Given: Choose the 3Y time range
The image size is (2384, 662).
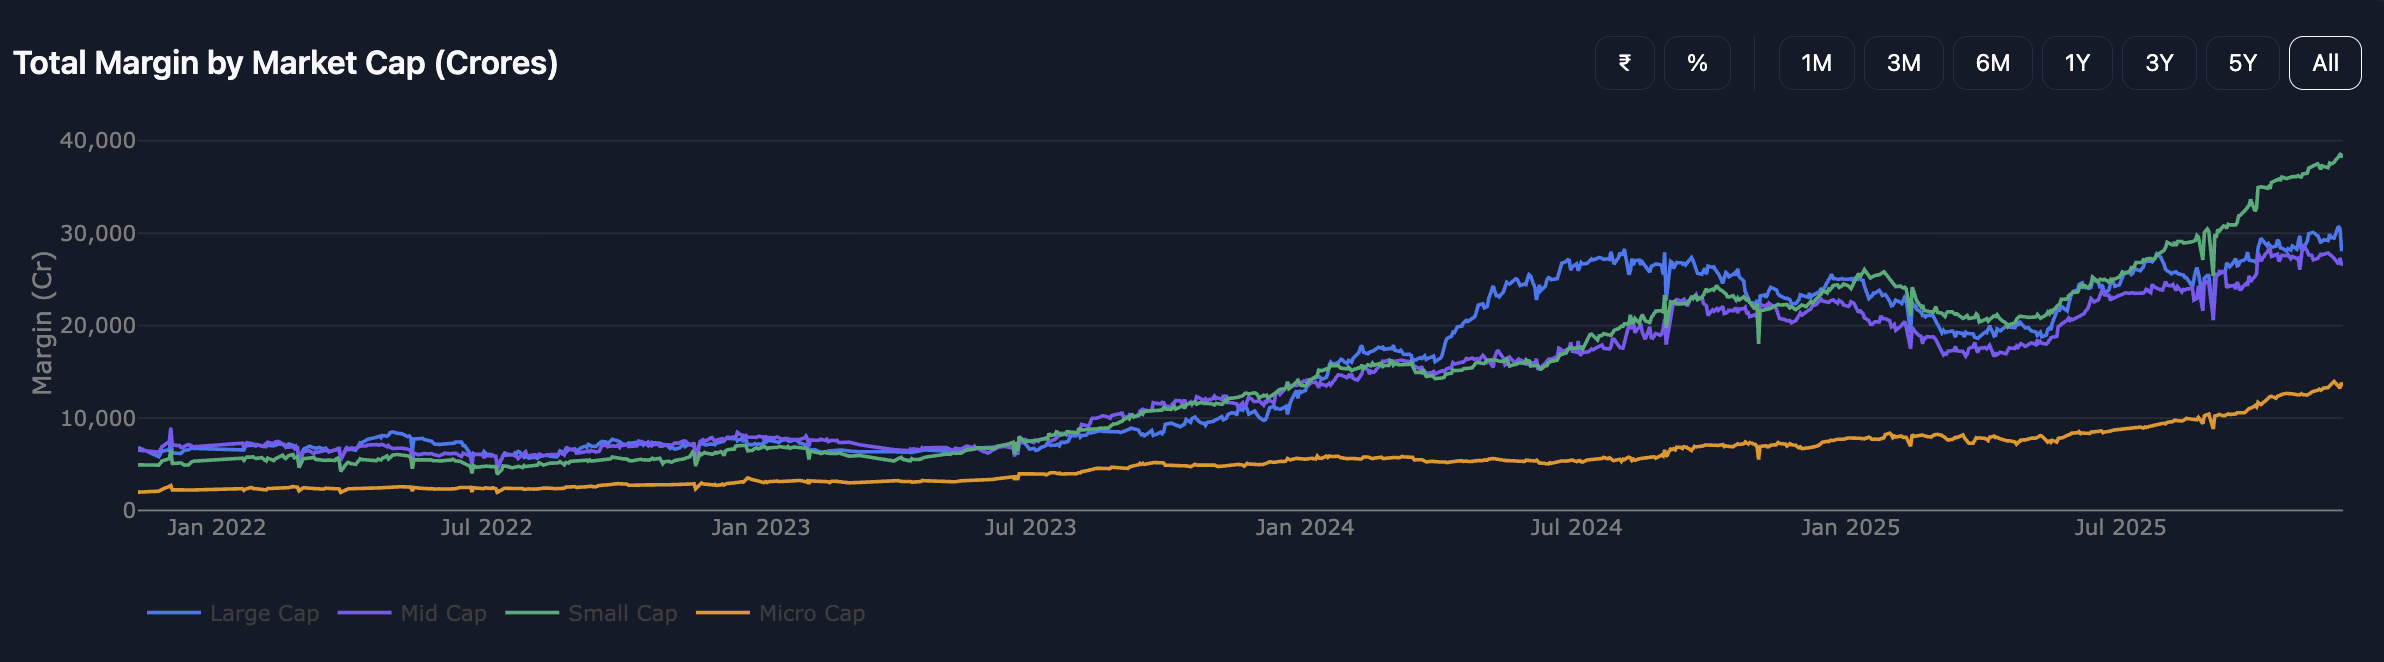Looking at the screenshot, I should (x=2159, y=63).
